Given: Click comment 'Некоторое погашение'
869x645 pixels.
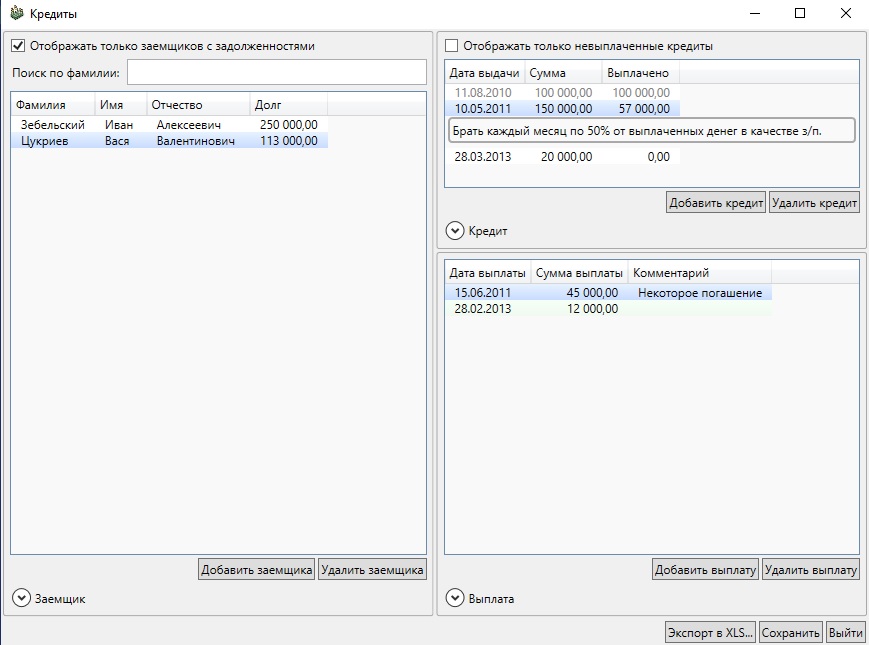Looking at the screenshot, I should coord(700,293).
